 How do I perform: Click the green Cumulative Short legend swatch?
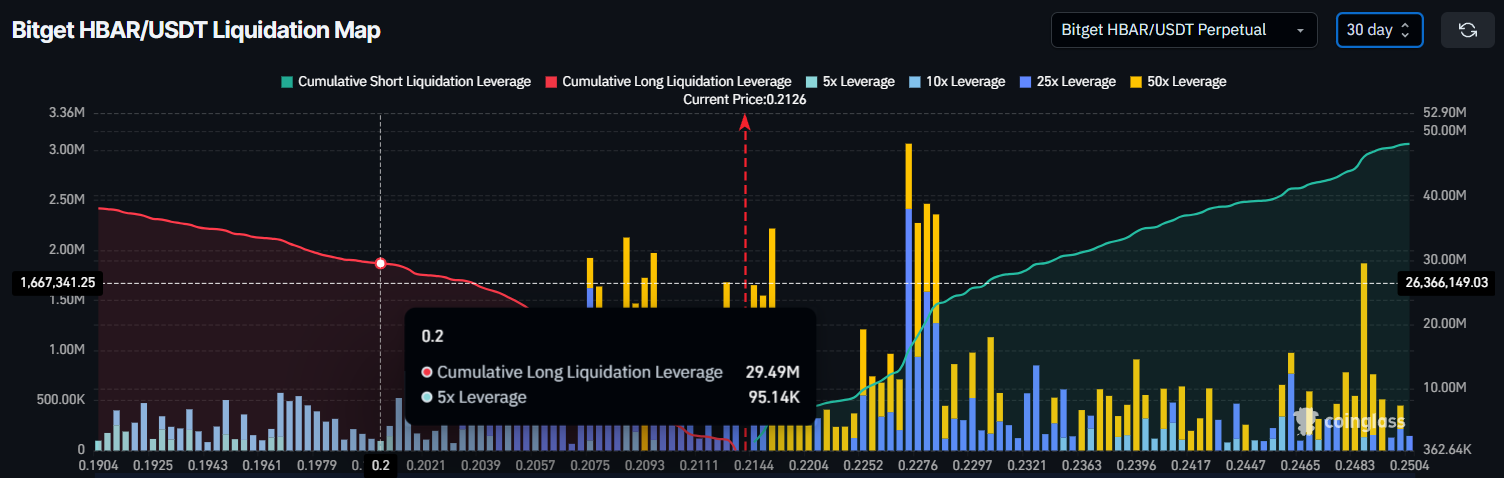(x=286, y=82)
